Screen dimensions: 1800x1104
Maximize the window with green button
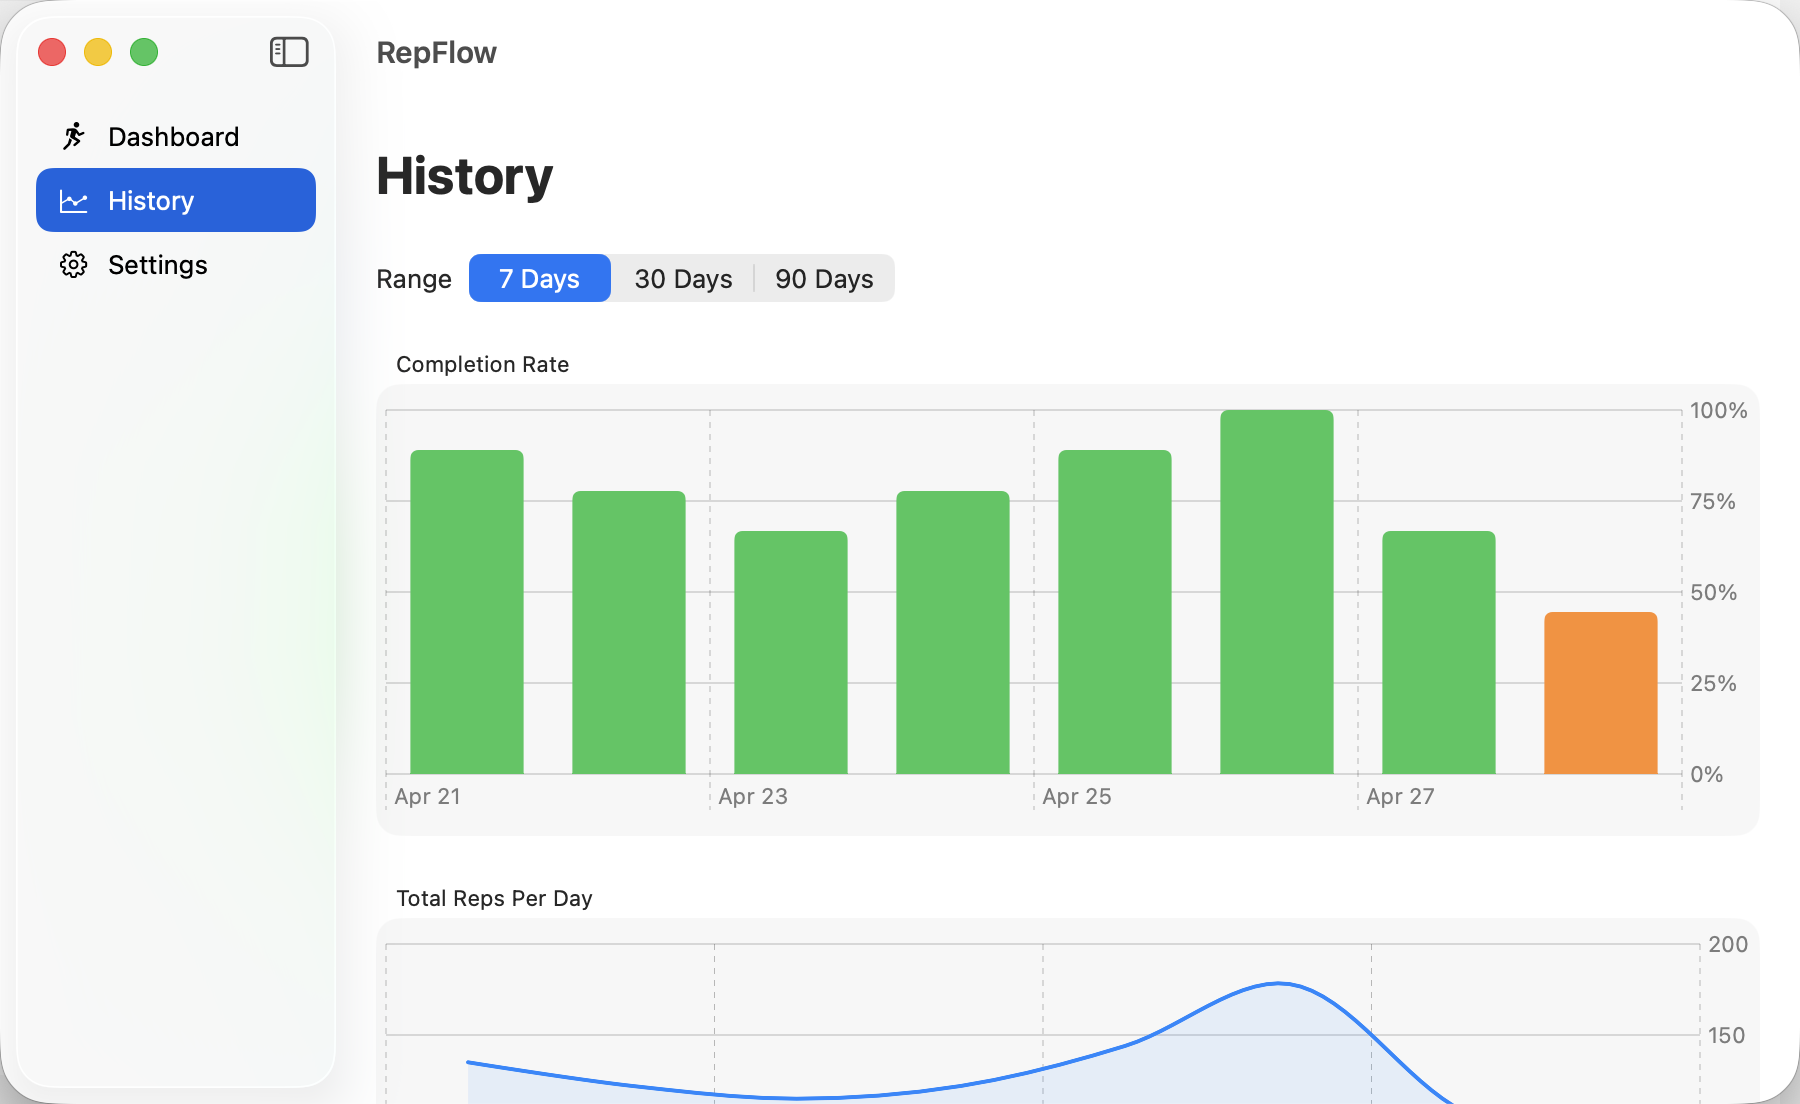click(x=144, y=52)
